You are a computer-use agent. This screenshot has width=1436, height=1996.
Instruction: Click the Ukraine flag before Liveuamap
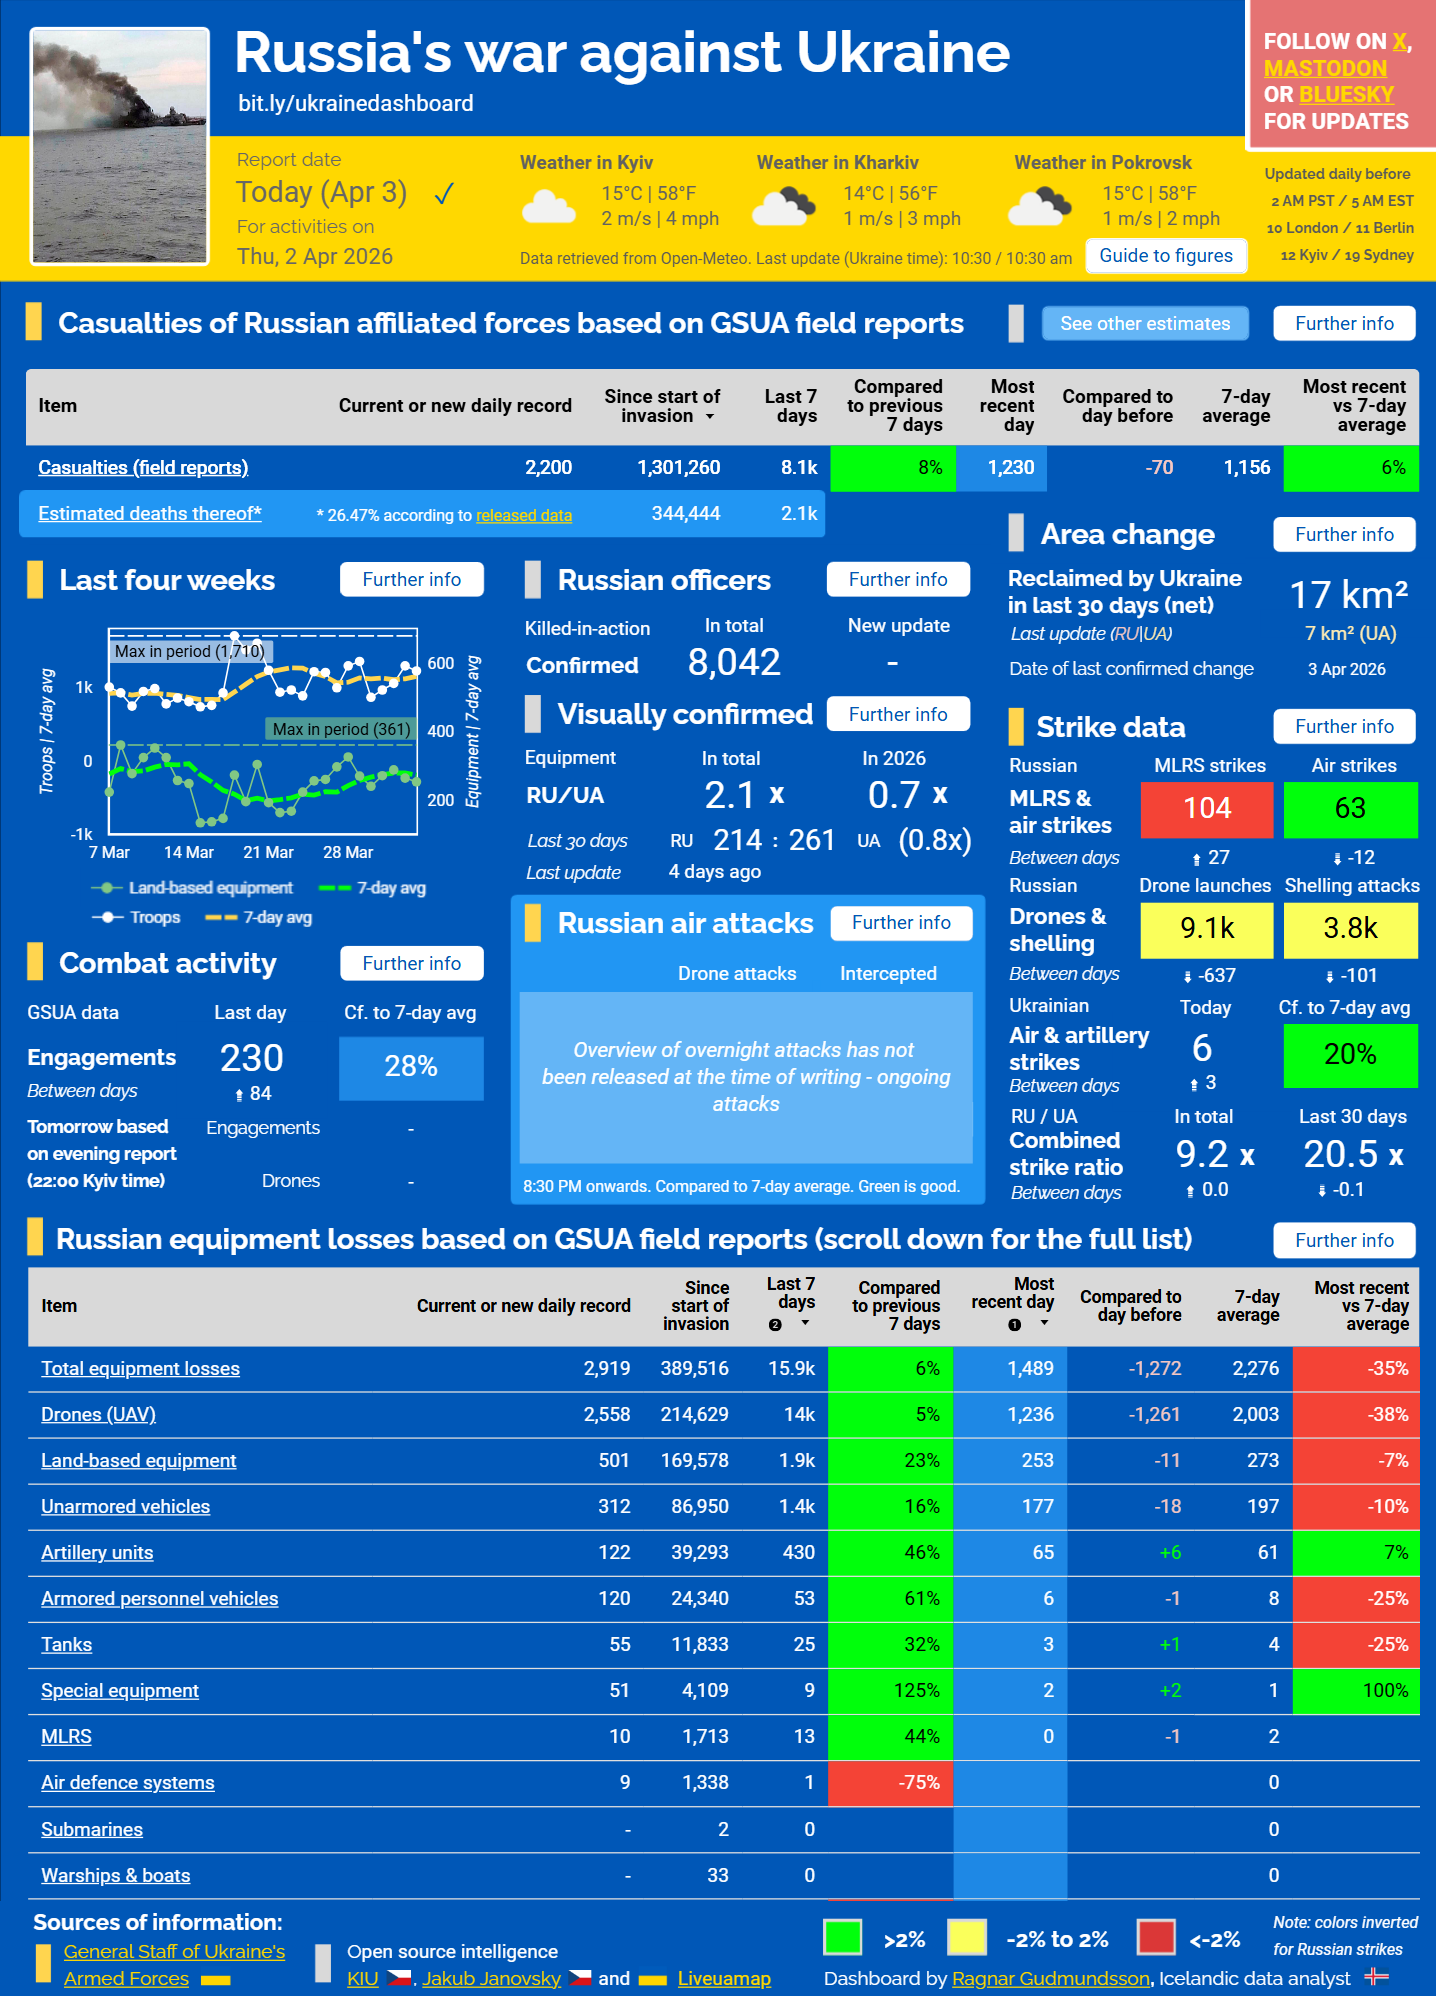[x=652, y=1979]
